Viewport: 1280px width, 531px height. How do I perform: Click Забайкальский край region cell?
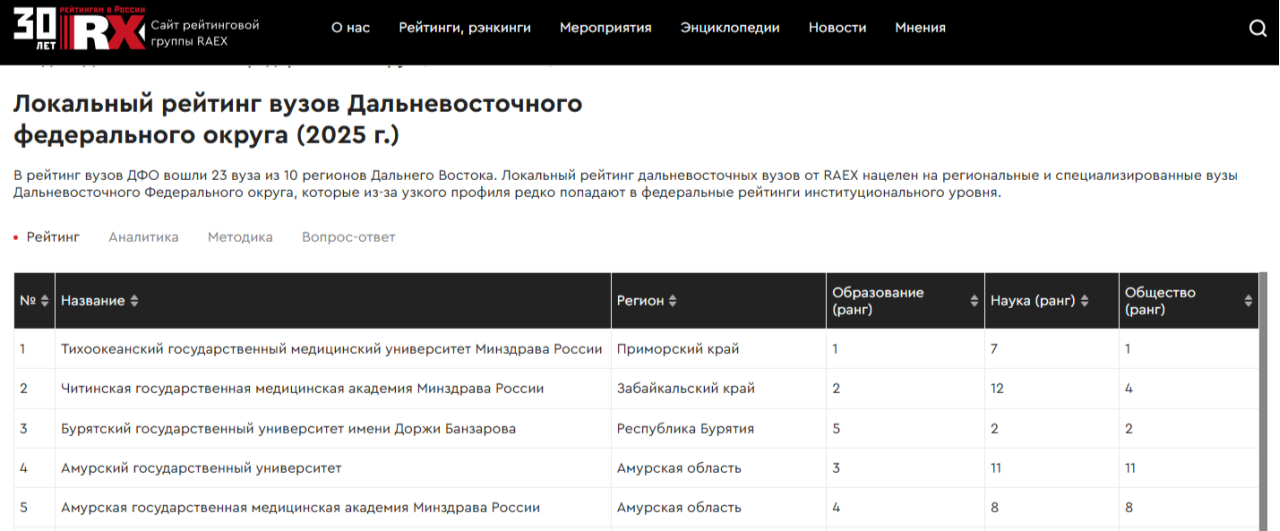pyautogui.click(x=718, y=389)
